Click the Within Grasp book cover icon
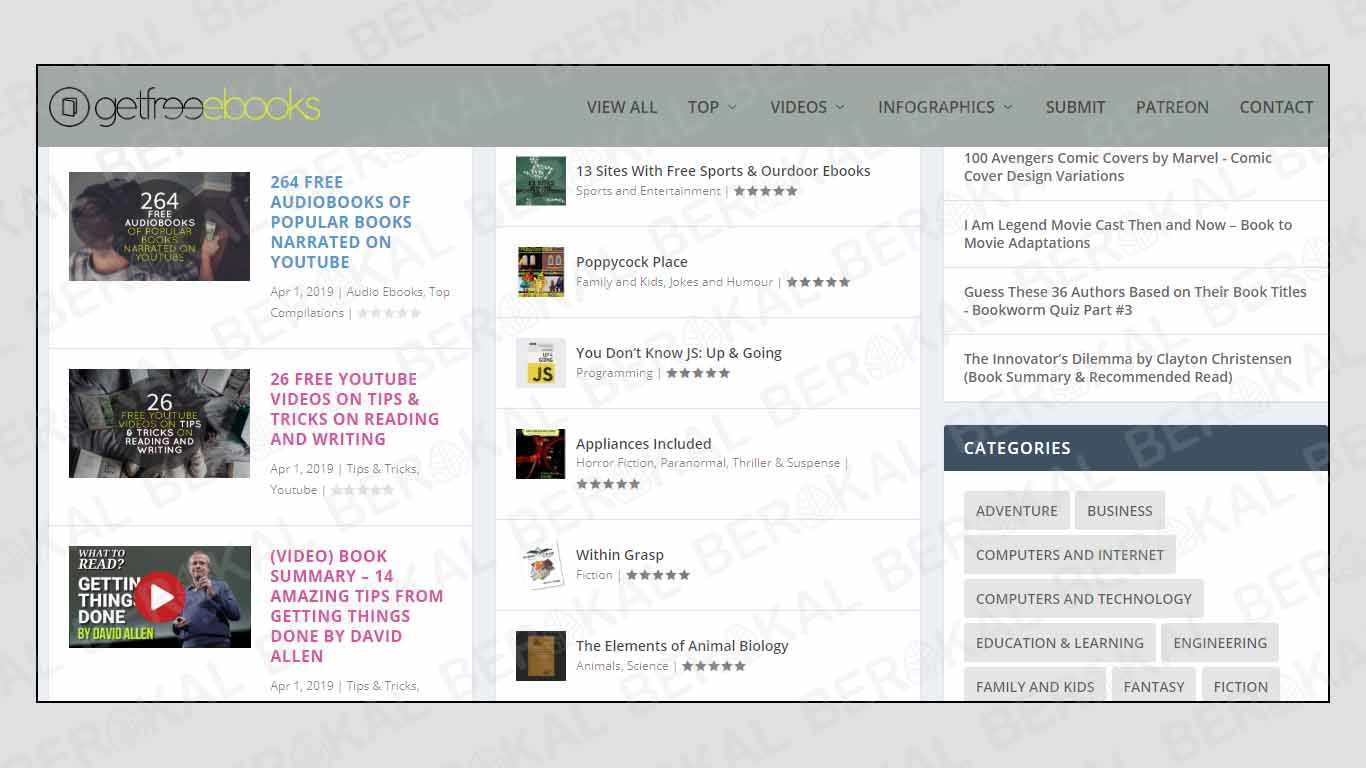The width and height of the screenshot is (1366, 768). (541, 565)
